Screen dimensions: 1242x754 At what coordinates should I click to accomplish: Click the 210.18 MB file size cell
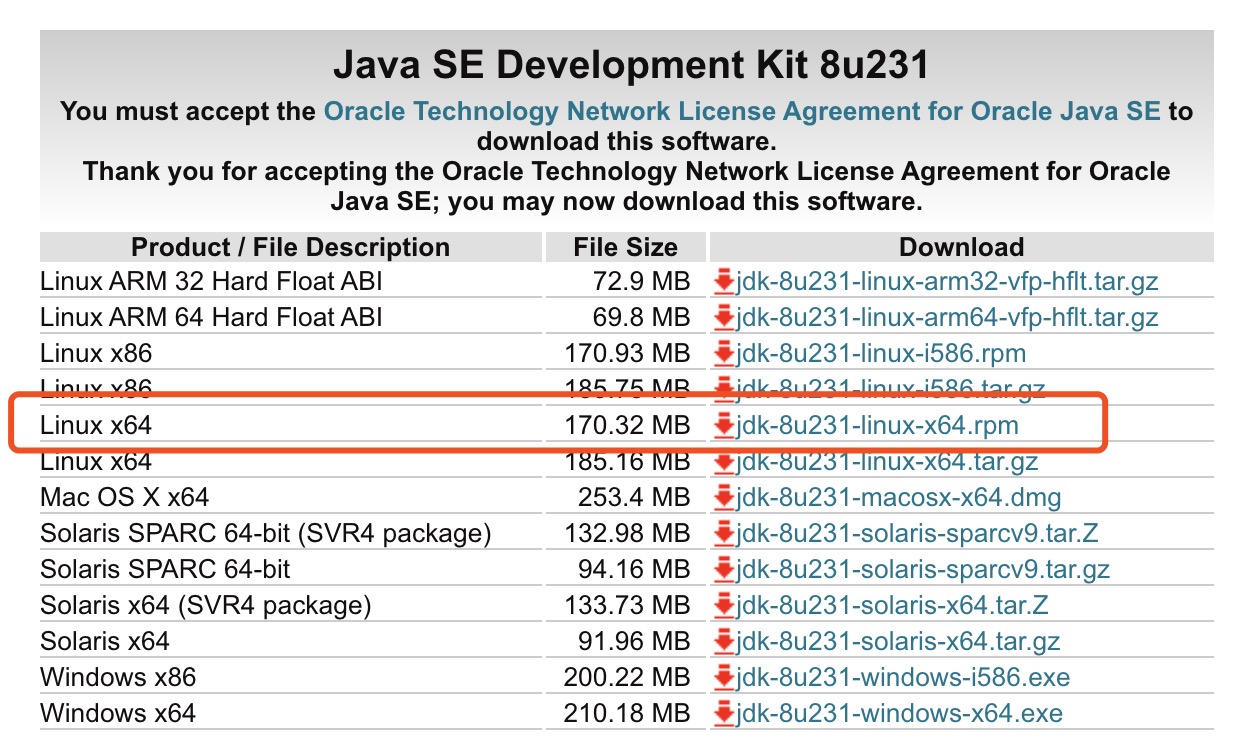626,714
